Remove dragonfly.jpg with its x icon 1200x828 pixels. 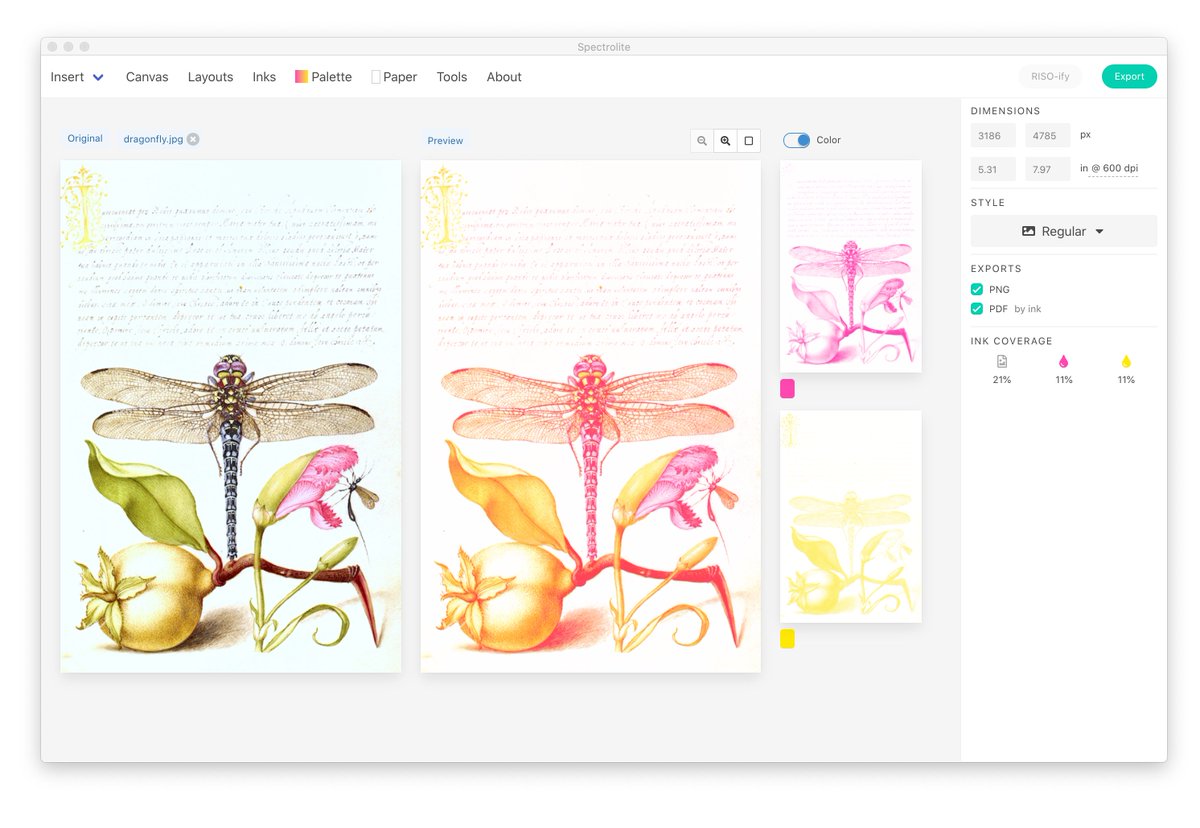193,139
